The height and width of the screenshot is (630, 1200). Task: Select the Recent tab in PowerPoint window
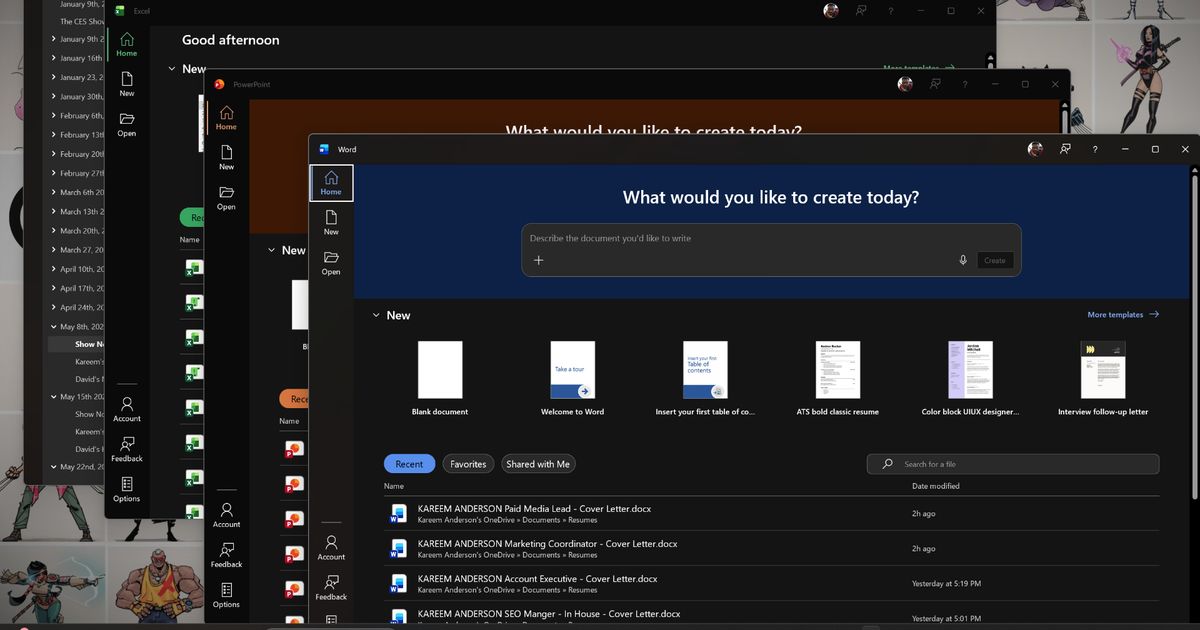pos(294,399)
